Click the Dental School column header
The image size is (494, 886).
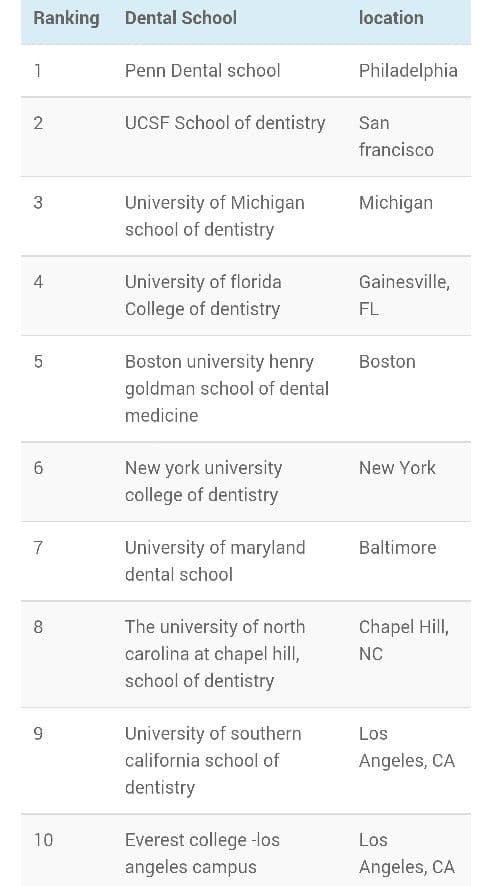181,18
